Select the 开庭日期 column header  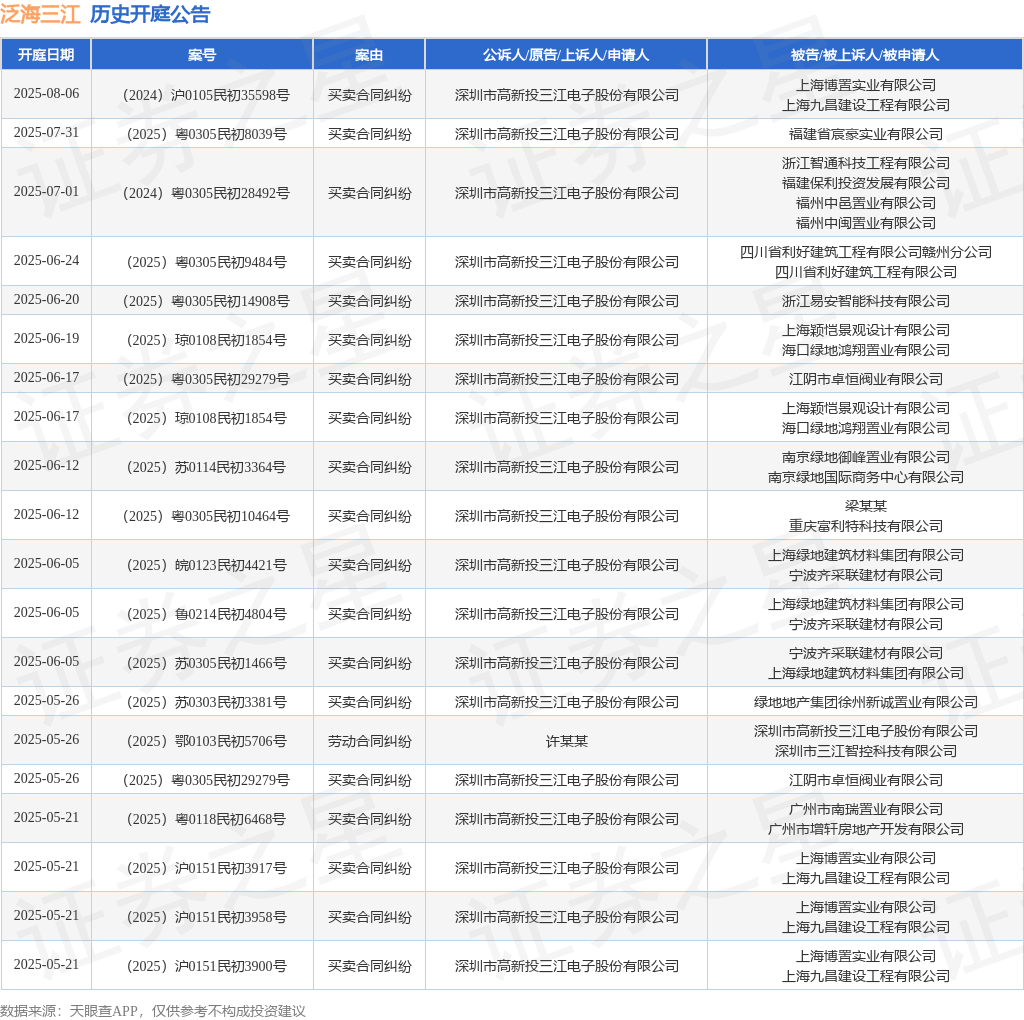(46, 55)
